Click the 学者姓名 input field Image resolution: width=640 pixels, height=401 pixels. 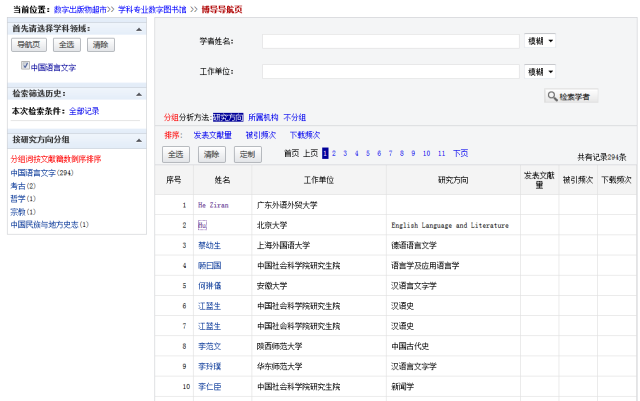[x=391, y=41]
